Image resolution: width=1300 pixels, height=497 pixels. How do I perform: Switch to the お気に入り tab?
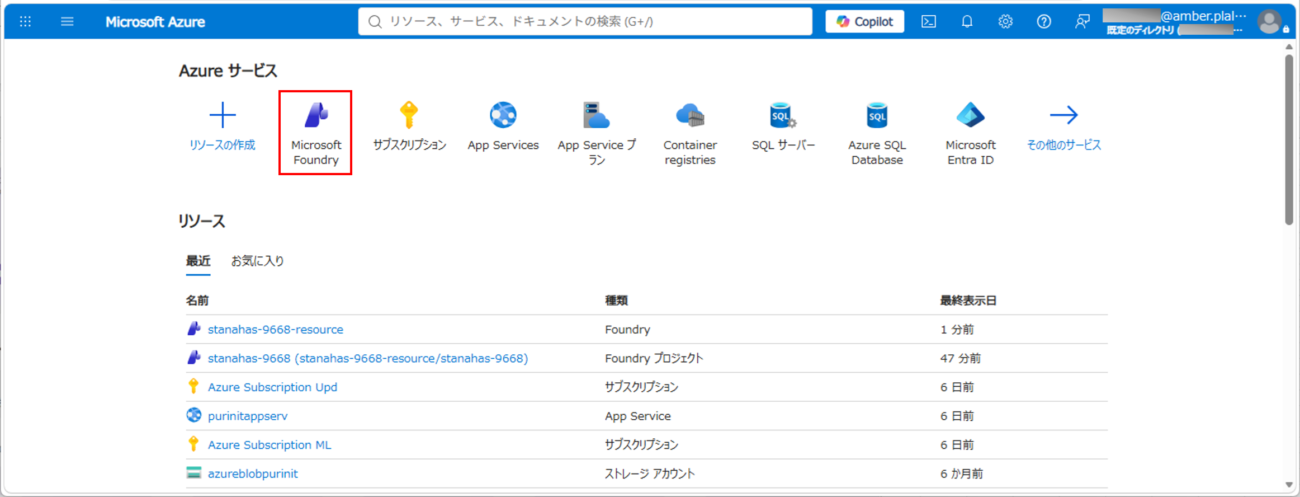tap(258, 261)
